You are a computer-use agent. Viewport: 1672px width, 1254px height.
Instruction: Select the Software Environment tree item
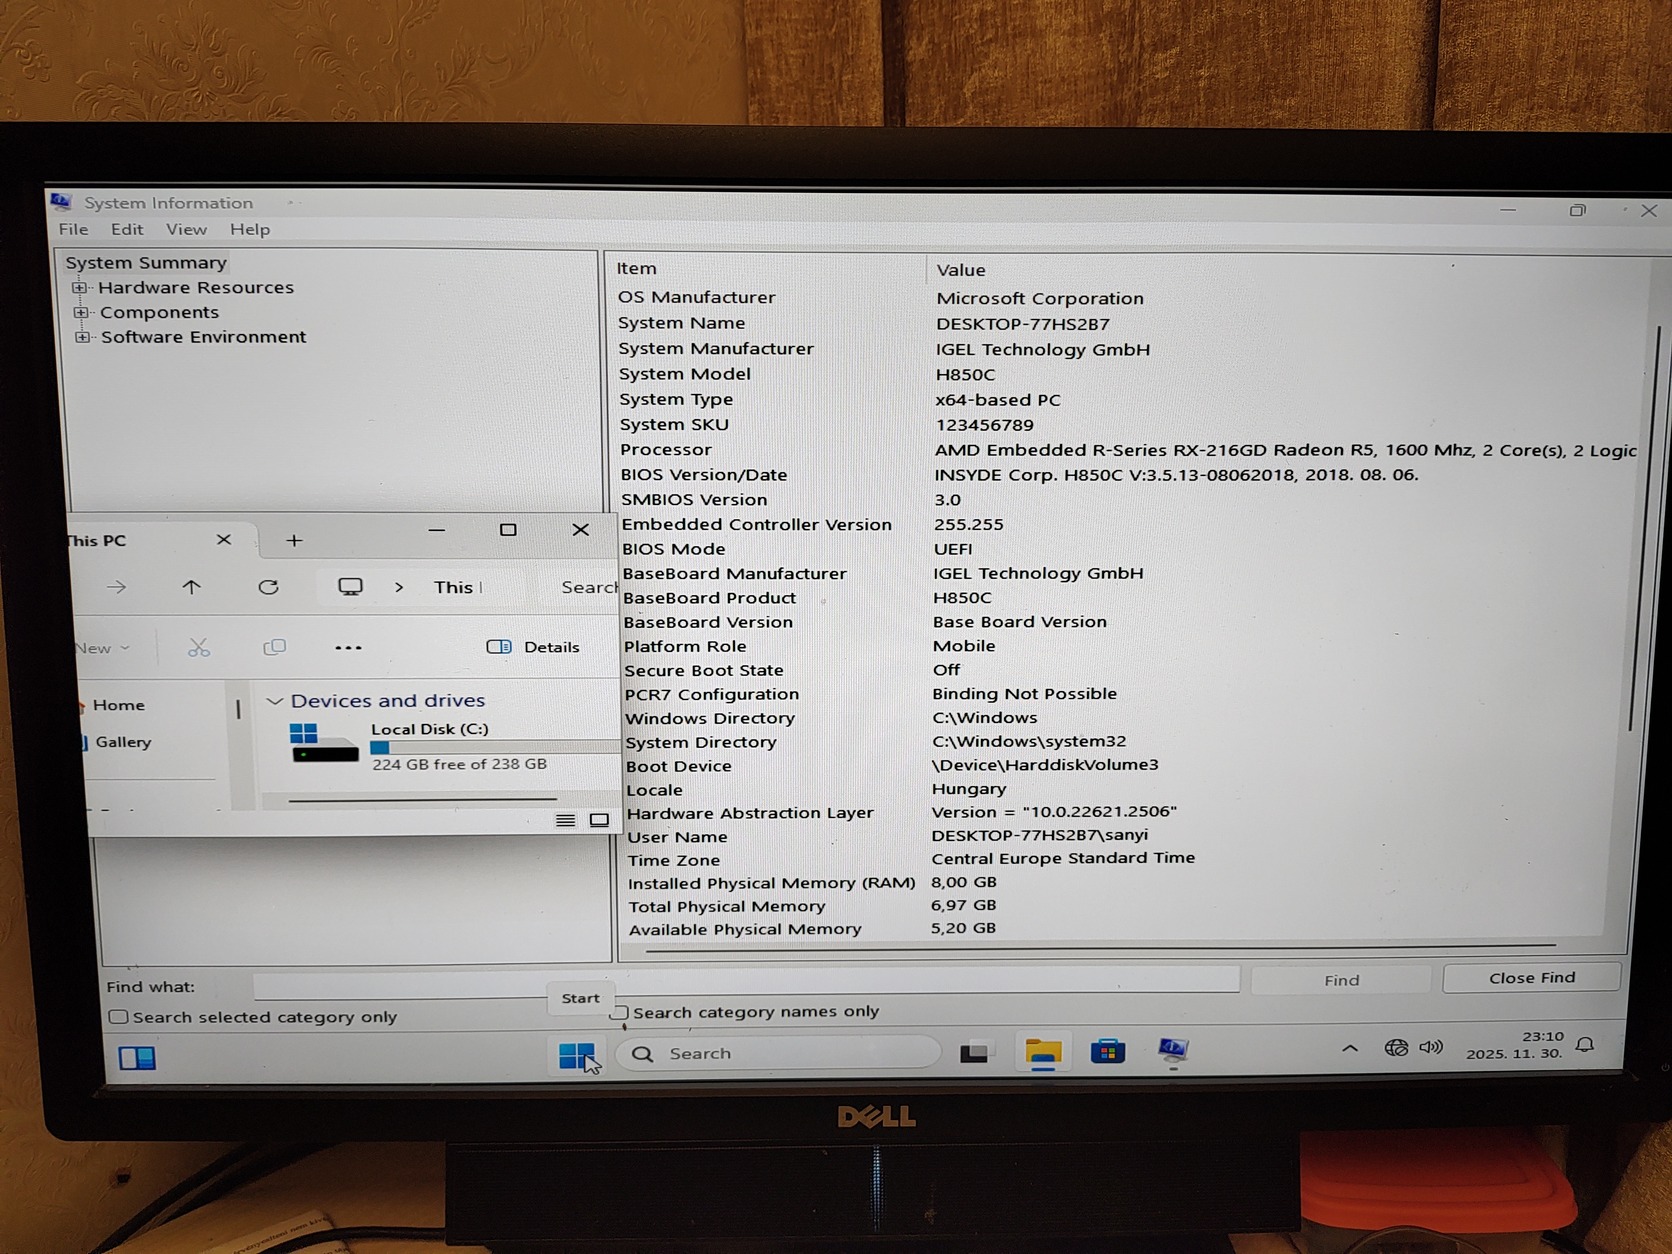[204, 337]
